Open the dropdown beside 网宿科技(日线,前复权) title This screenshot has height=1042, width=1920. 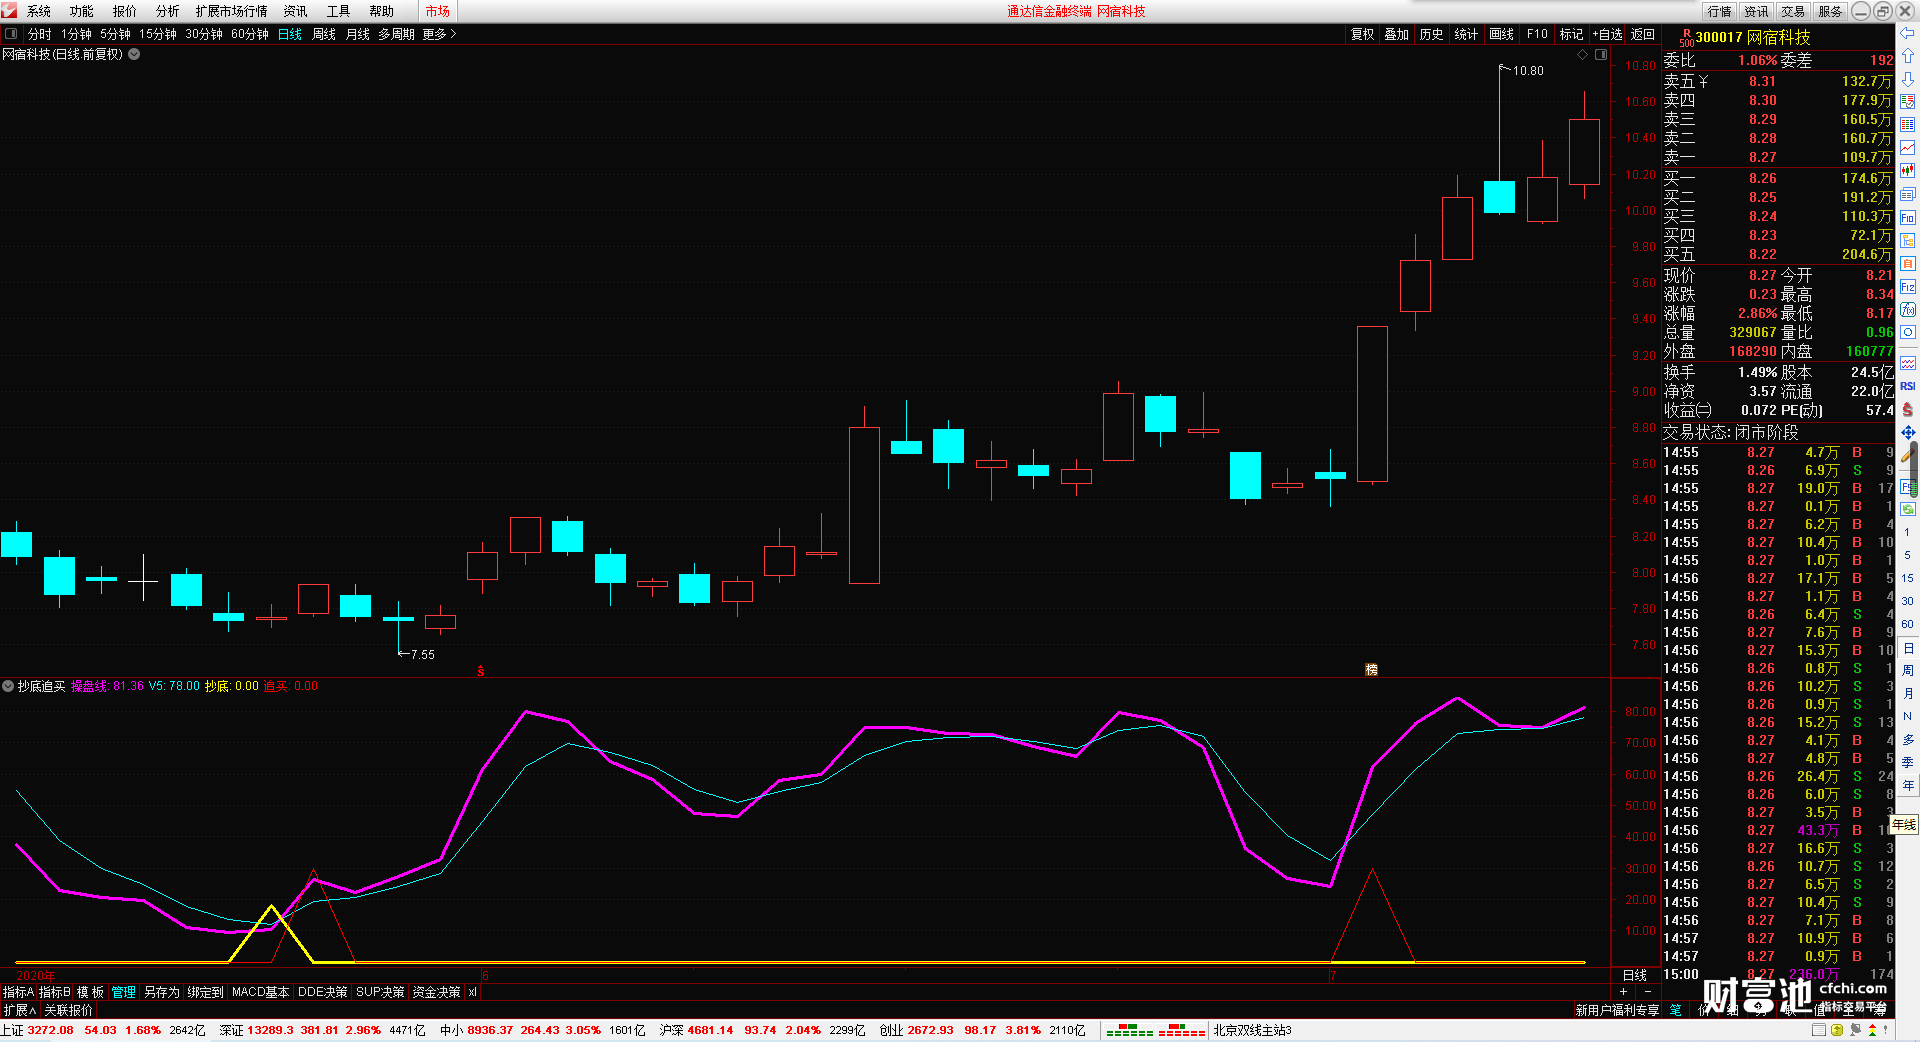coord(134,55)
